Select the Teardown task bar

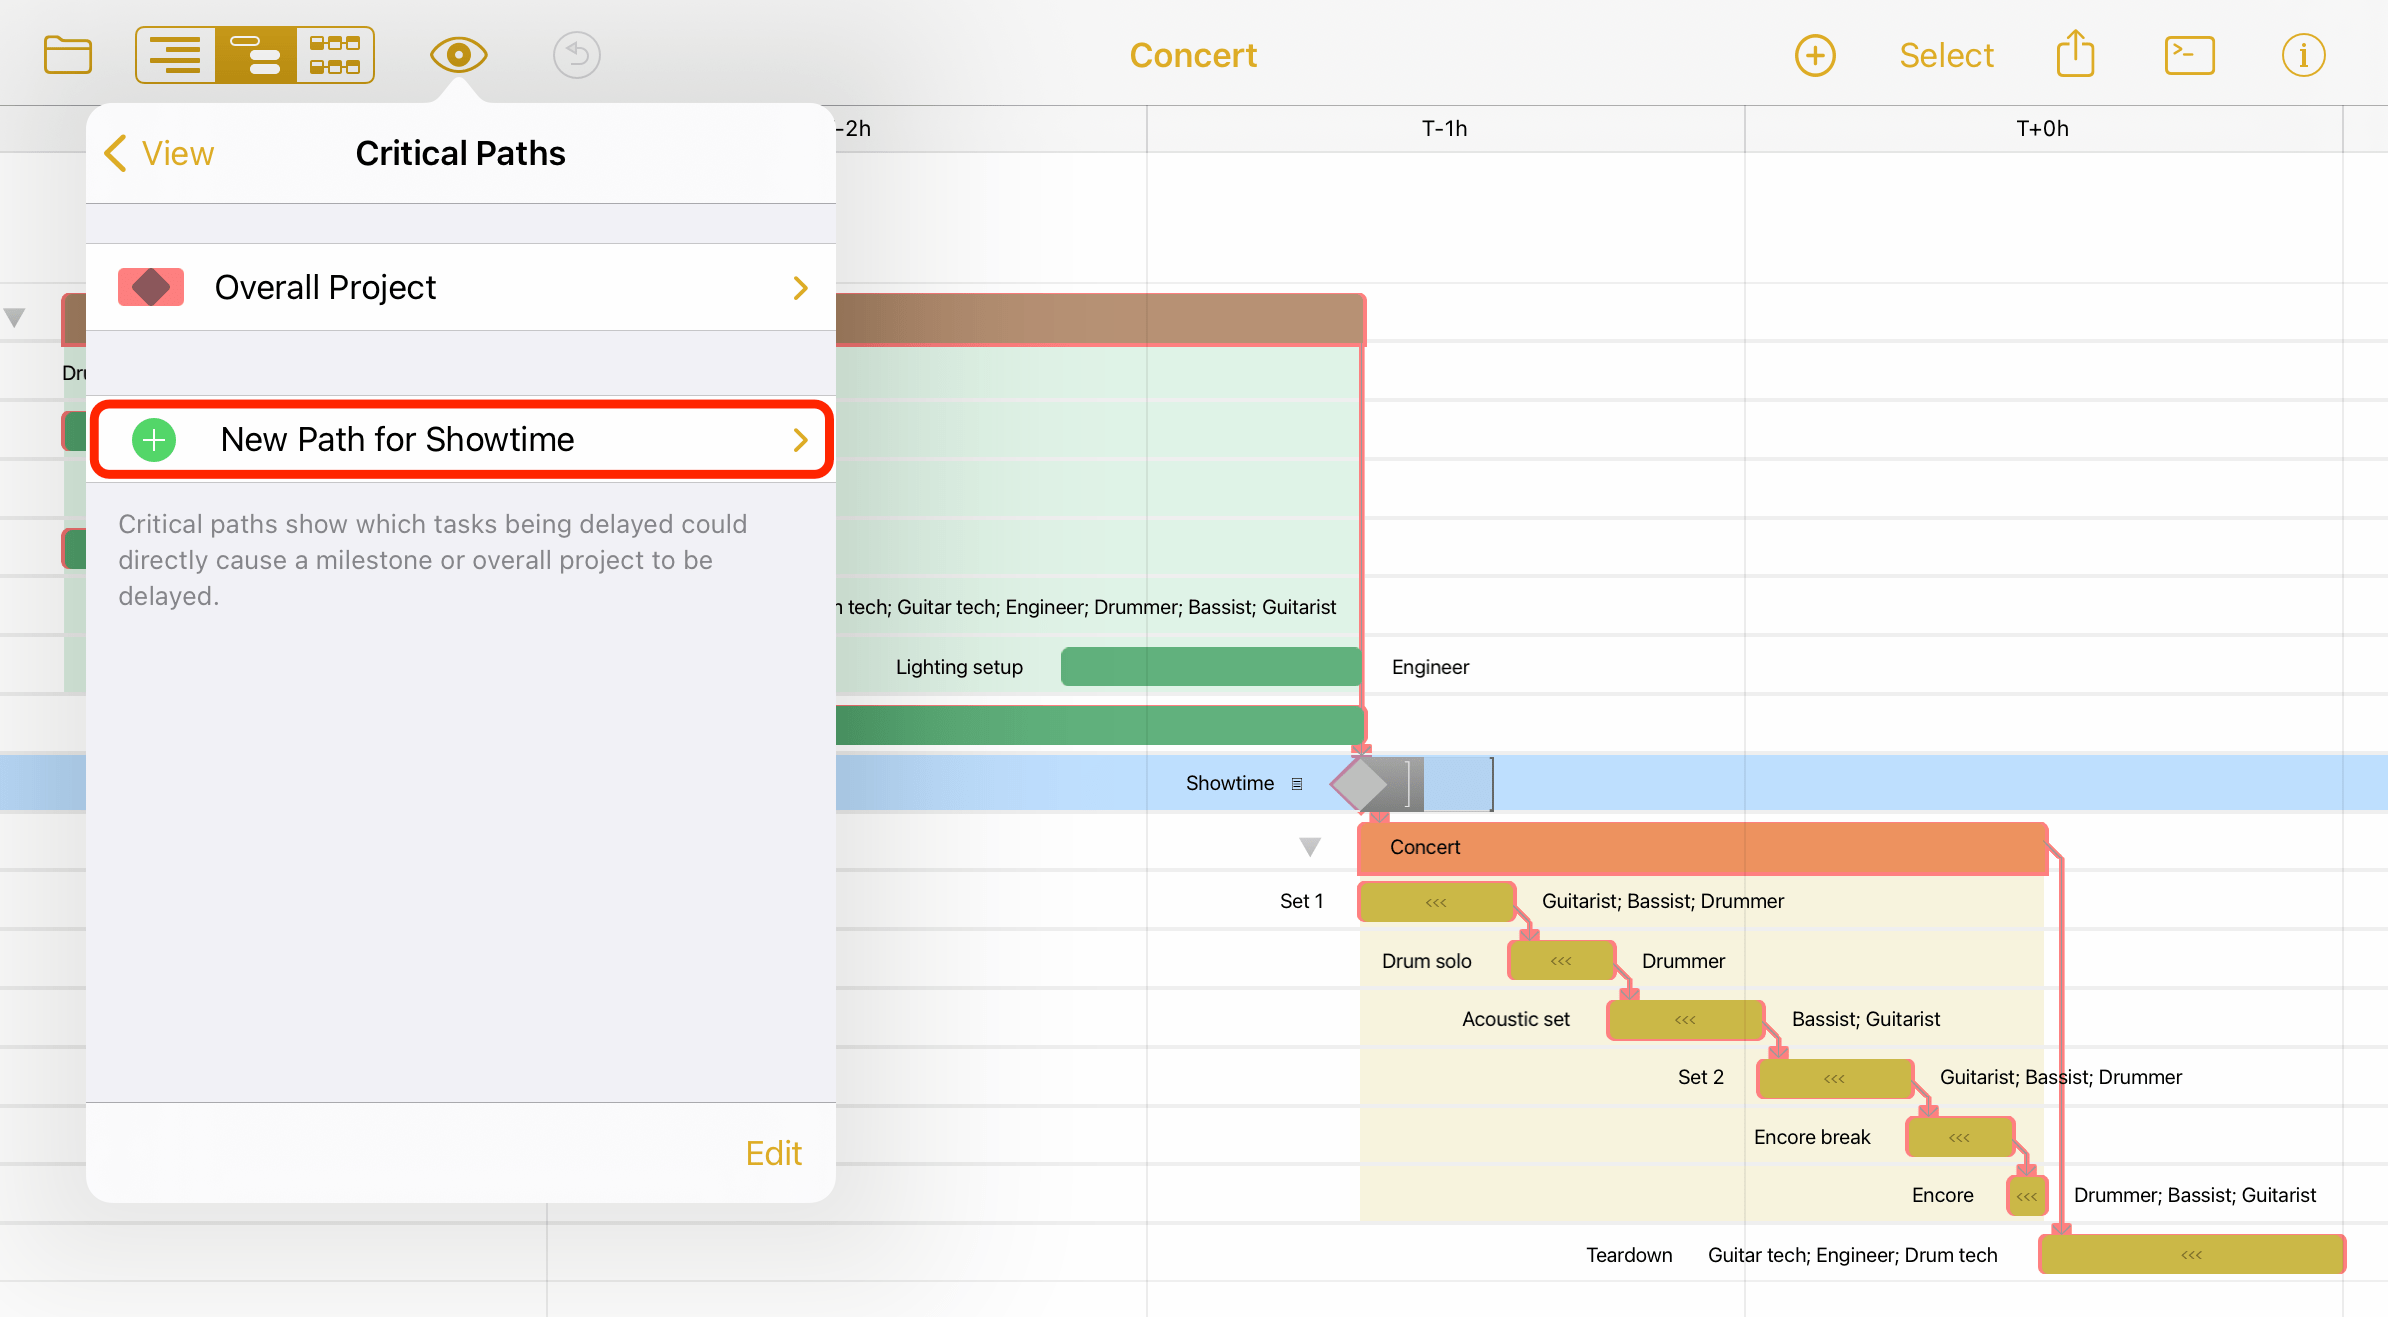pyautogui.click(x=2192, y=1254)
